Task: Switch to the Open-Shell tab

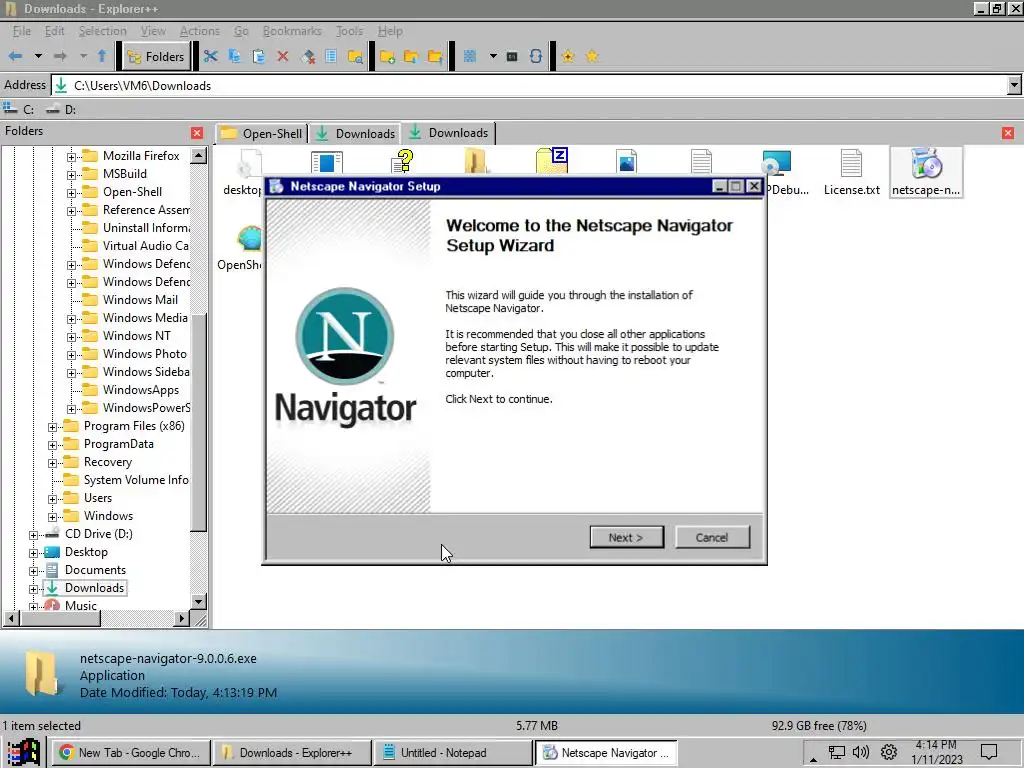Action: (x=262, y=133)
